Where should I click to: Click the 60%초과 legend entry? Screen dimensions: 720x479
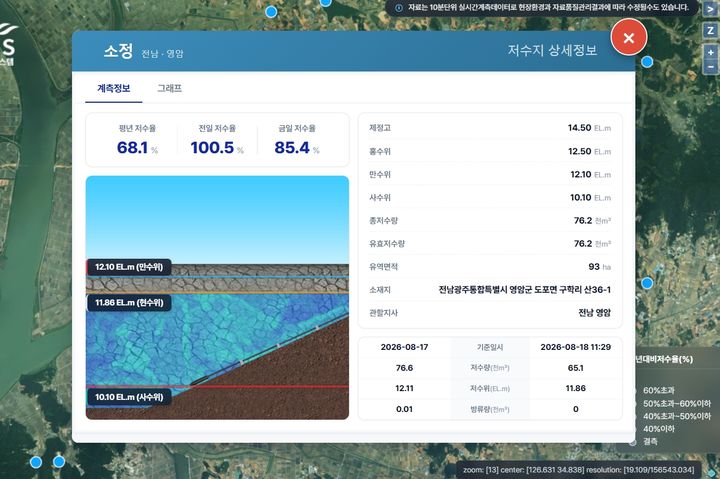[x=658, y=390]
